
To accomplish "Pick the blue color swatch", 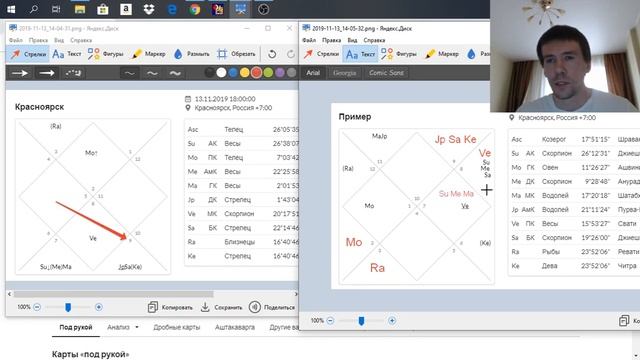I will (x=233, y=73).
